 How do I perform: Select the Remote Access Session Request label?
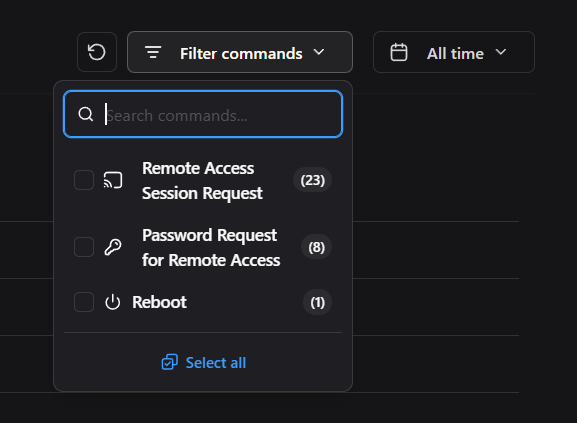click(202, 181)
